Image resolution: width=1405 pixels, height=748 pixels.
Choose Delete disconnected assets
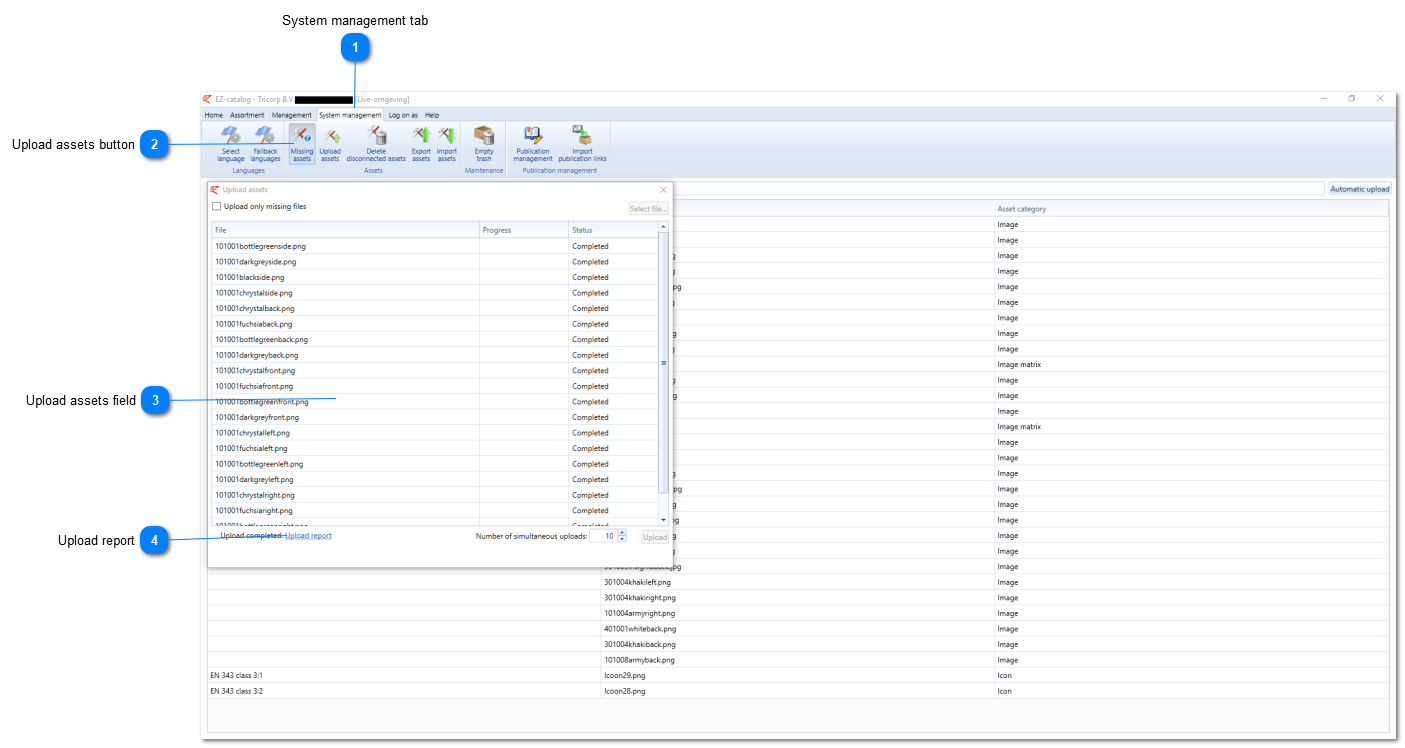pyautogui.click(x=376, y=144)
